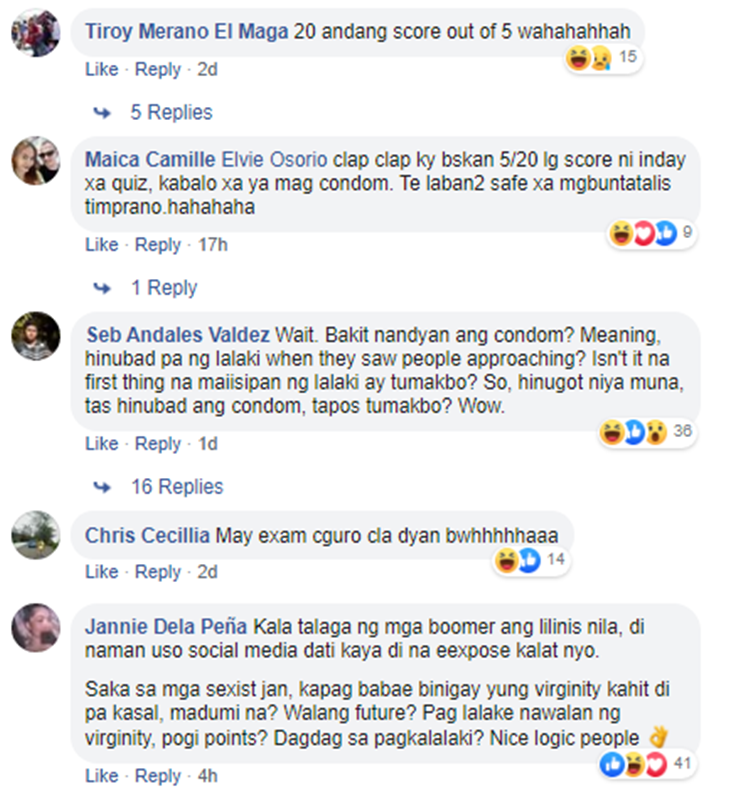Open Maica Camille's profile photo
Viewport: 750px width, 796px height.
(36, 160)
